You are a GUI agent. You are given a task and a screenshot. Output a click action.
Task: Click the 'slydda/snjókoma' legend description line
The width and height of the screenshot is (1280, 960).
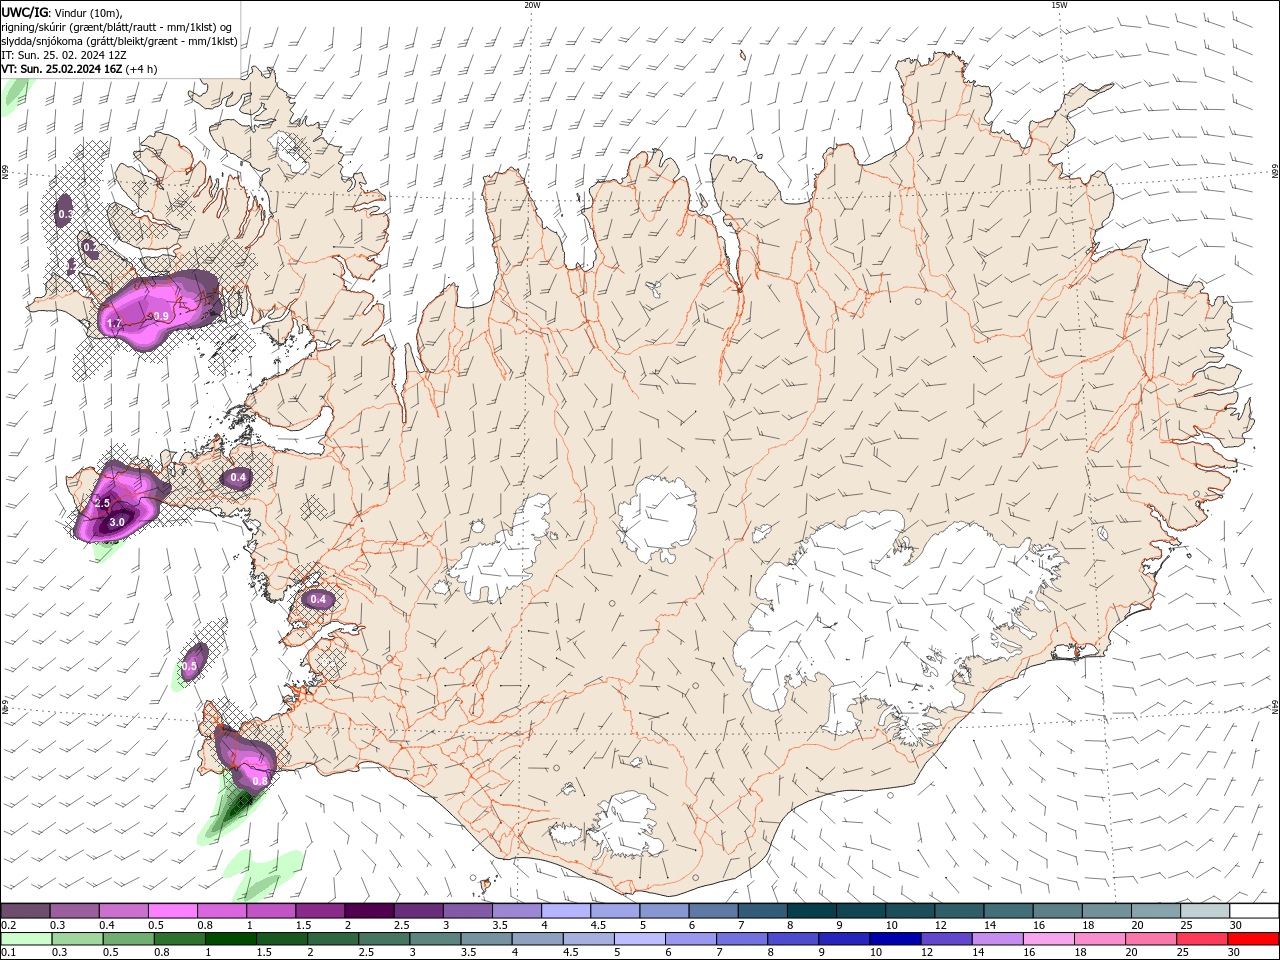click(119, 41)
